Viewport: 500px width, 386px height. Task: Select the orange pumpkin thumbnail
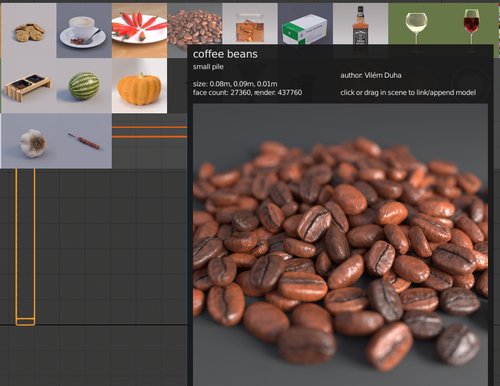139,86
